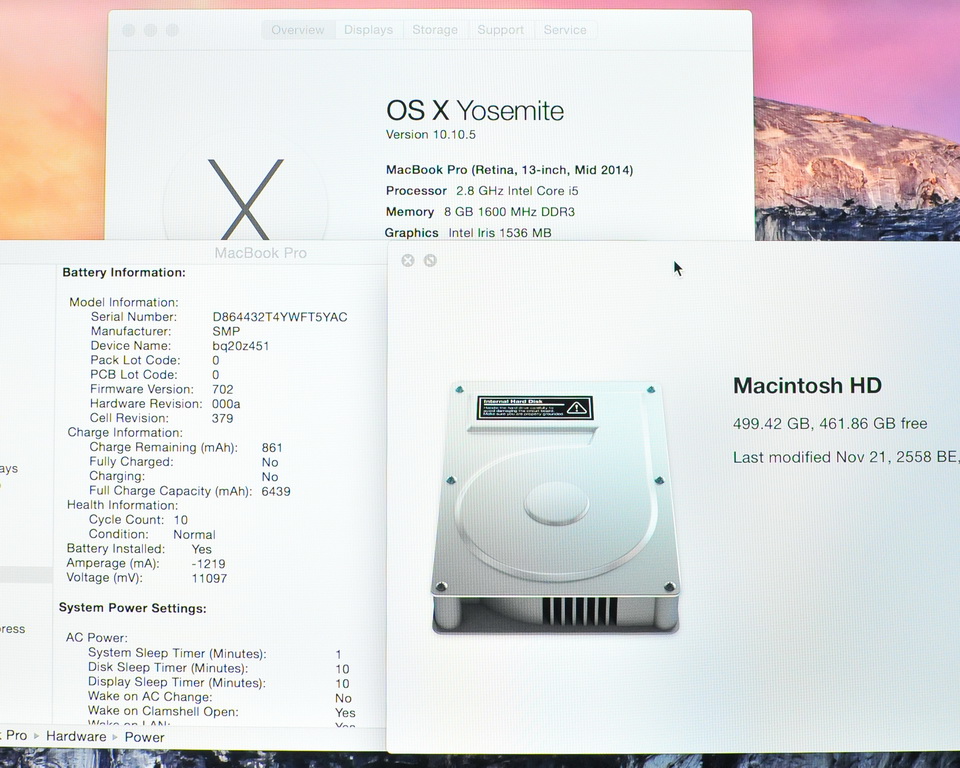960x768 pixels.
Task: Click the Macintosh HD title
Action: click(x=808, y=385)
